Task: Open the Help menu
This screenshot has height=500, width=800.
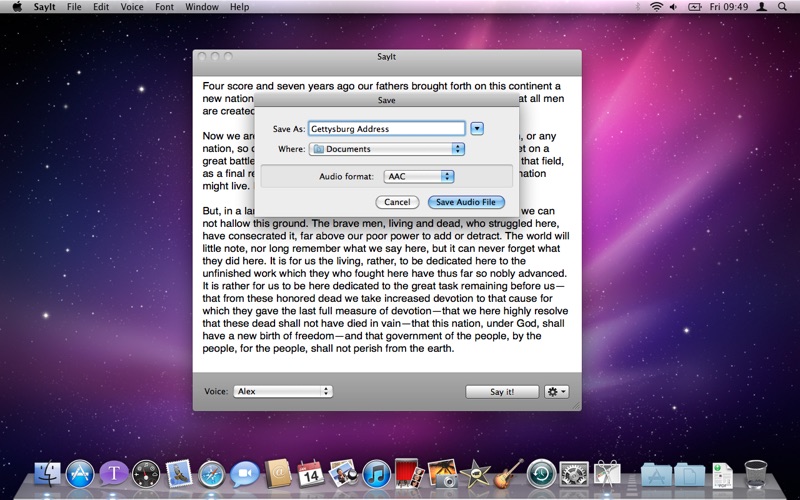Action: [239, 7]
